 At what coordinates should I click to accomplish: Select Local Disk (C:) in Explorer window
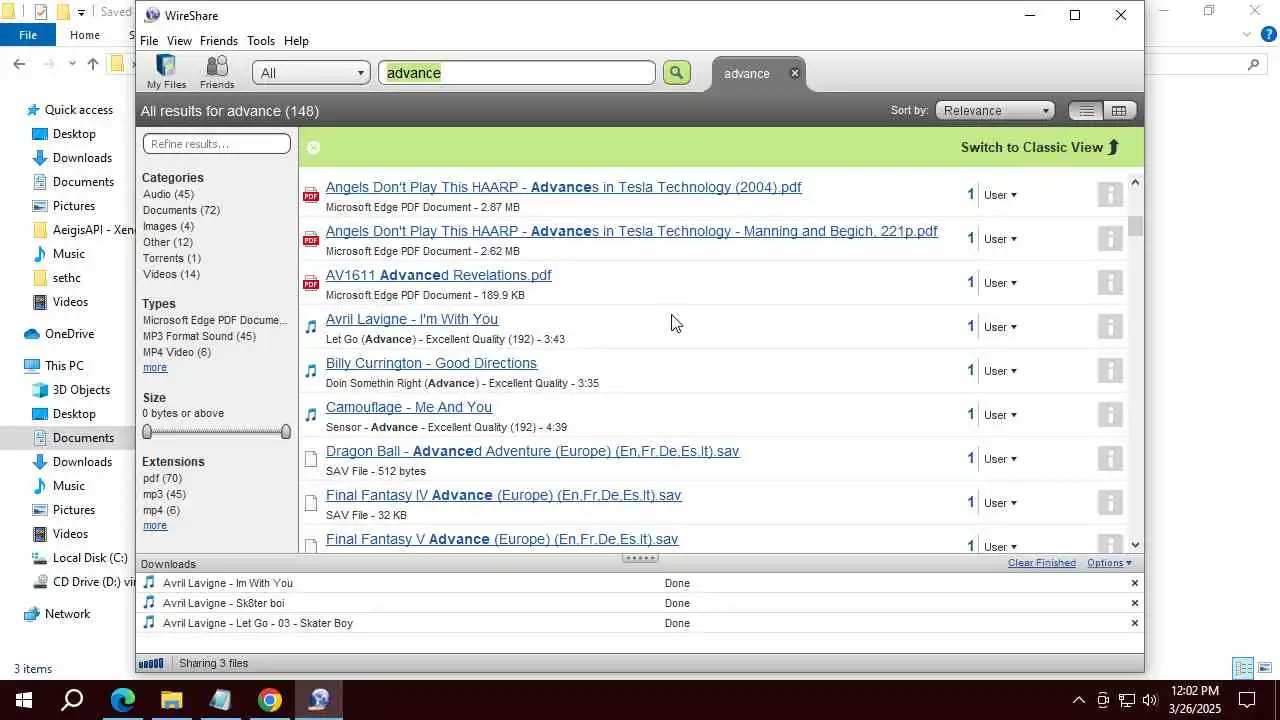point(90,558)
